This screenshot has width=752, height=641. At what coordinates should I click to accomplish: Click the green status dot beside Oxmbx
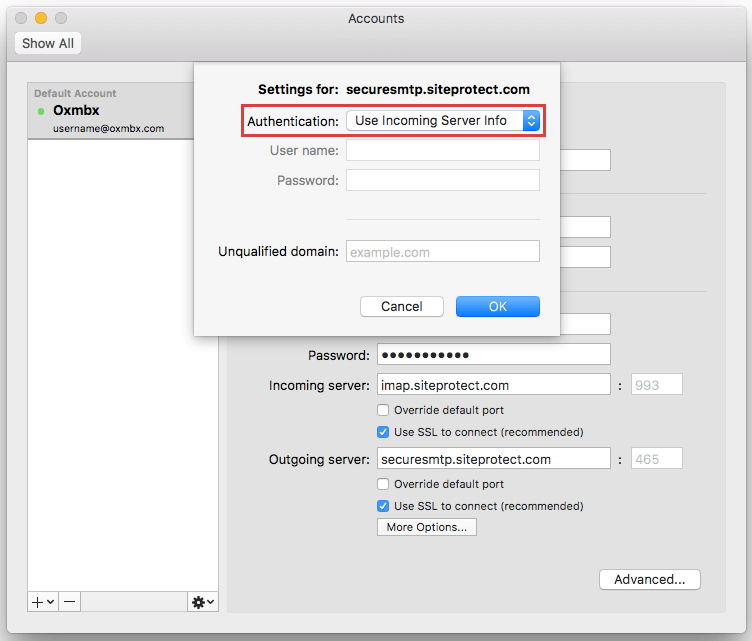click(x=41, y=111)
